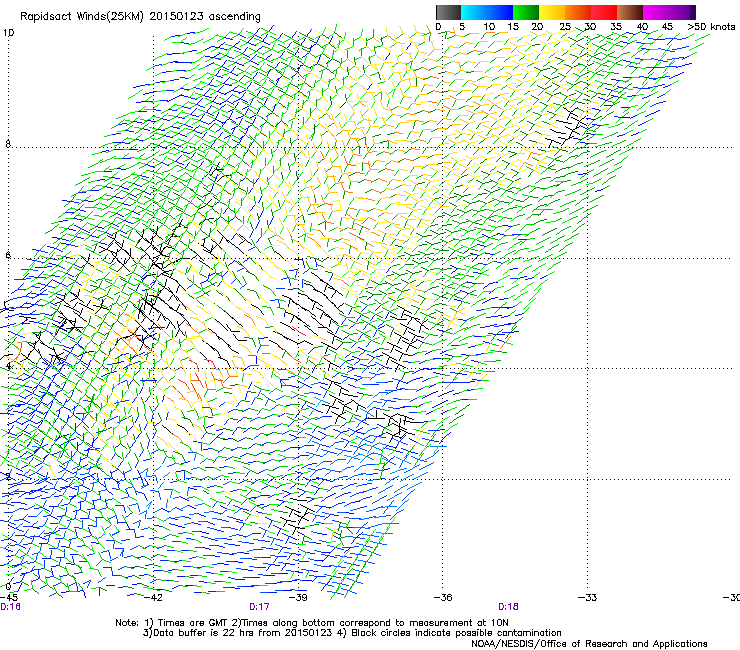The width and height of the screenshot is (740, 650).
Task: Click the orange 25–30 knots legend swatch
Action: pyautogui.click(x=578, y=12)
